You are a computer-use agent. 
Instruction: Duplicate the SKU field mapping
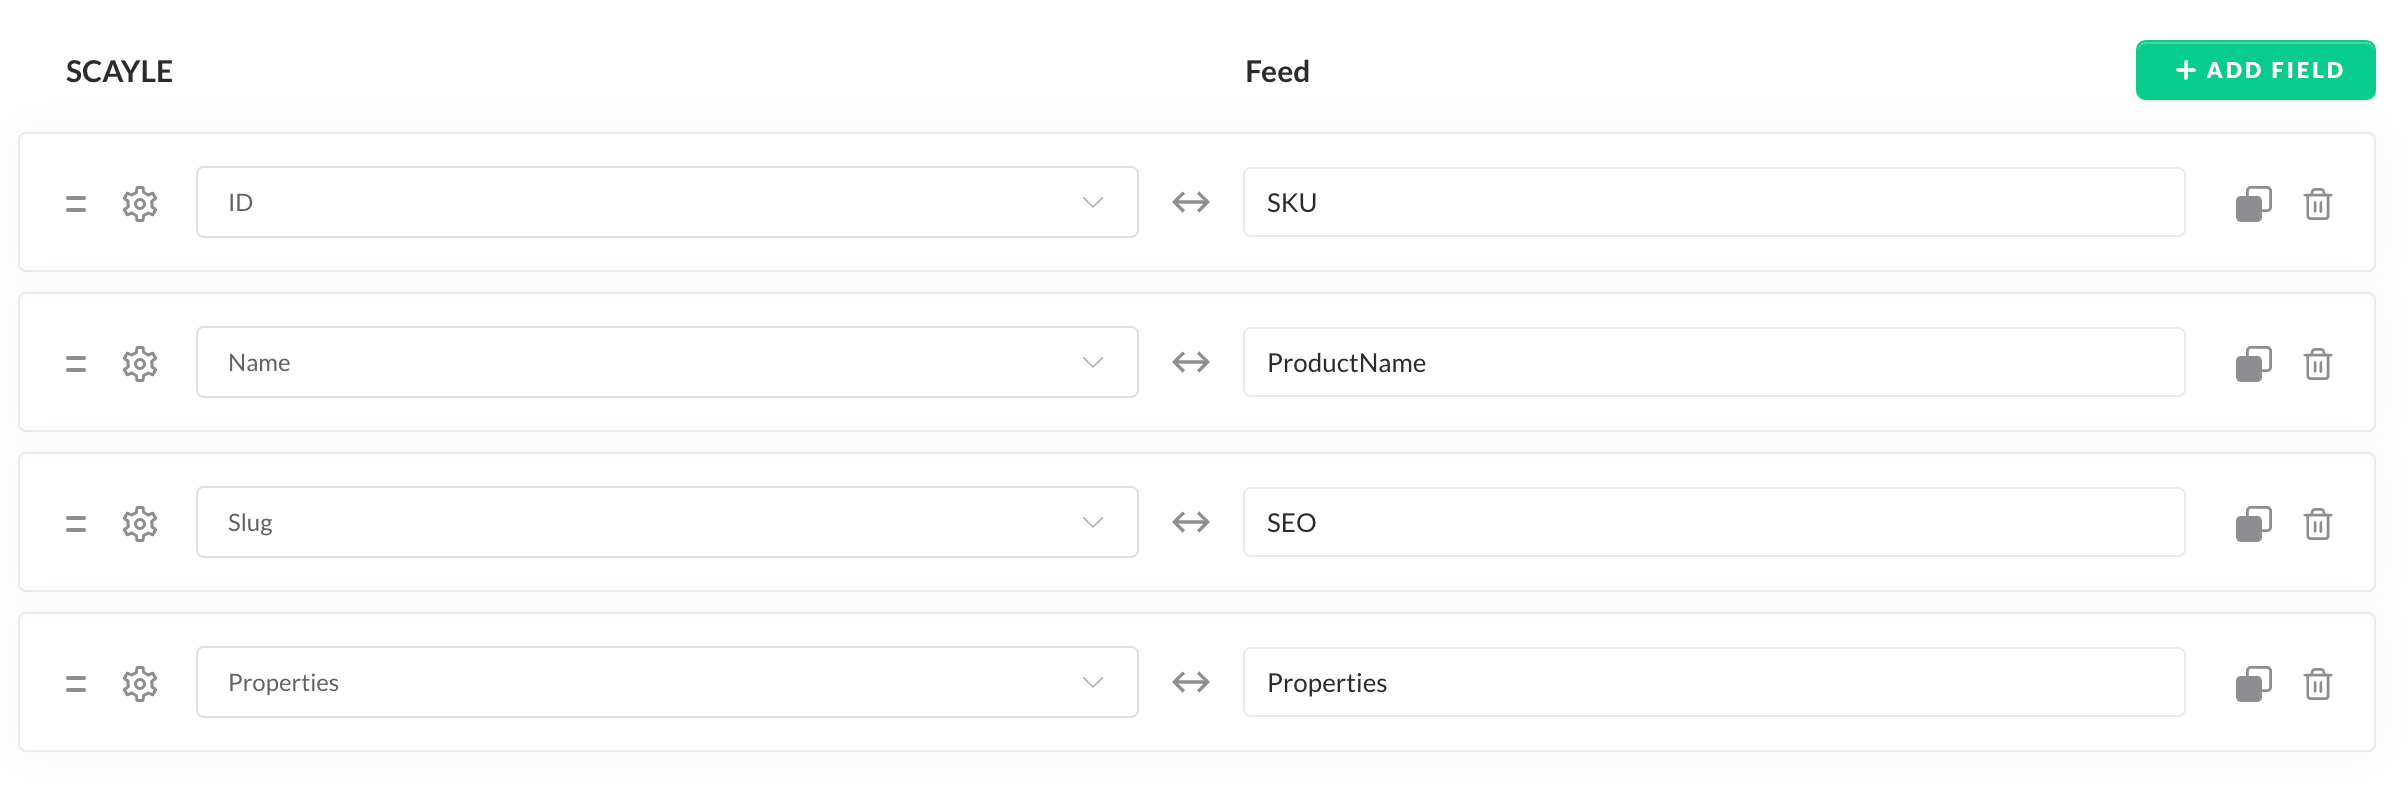[2253, 203]
